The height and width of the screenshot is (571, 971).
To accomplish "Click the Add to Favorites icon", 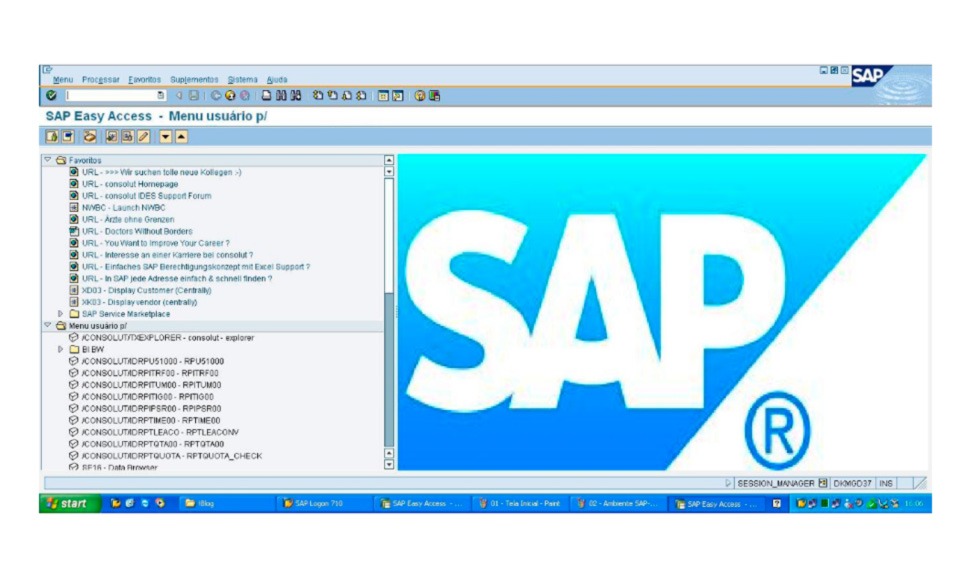I will click(111, 136).
